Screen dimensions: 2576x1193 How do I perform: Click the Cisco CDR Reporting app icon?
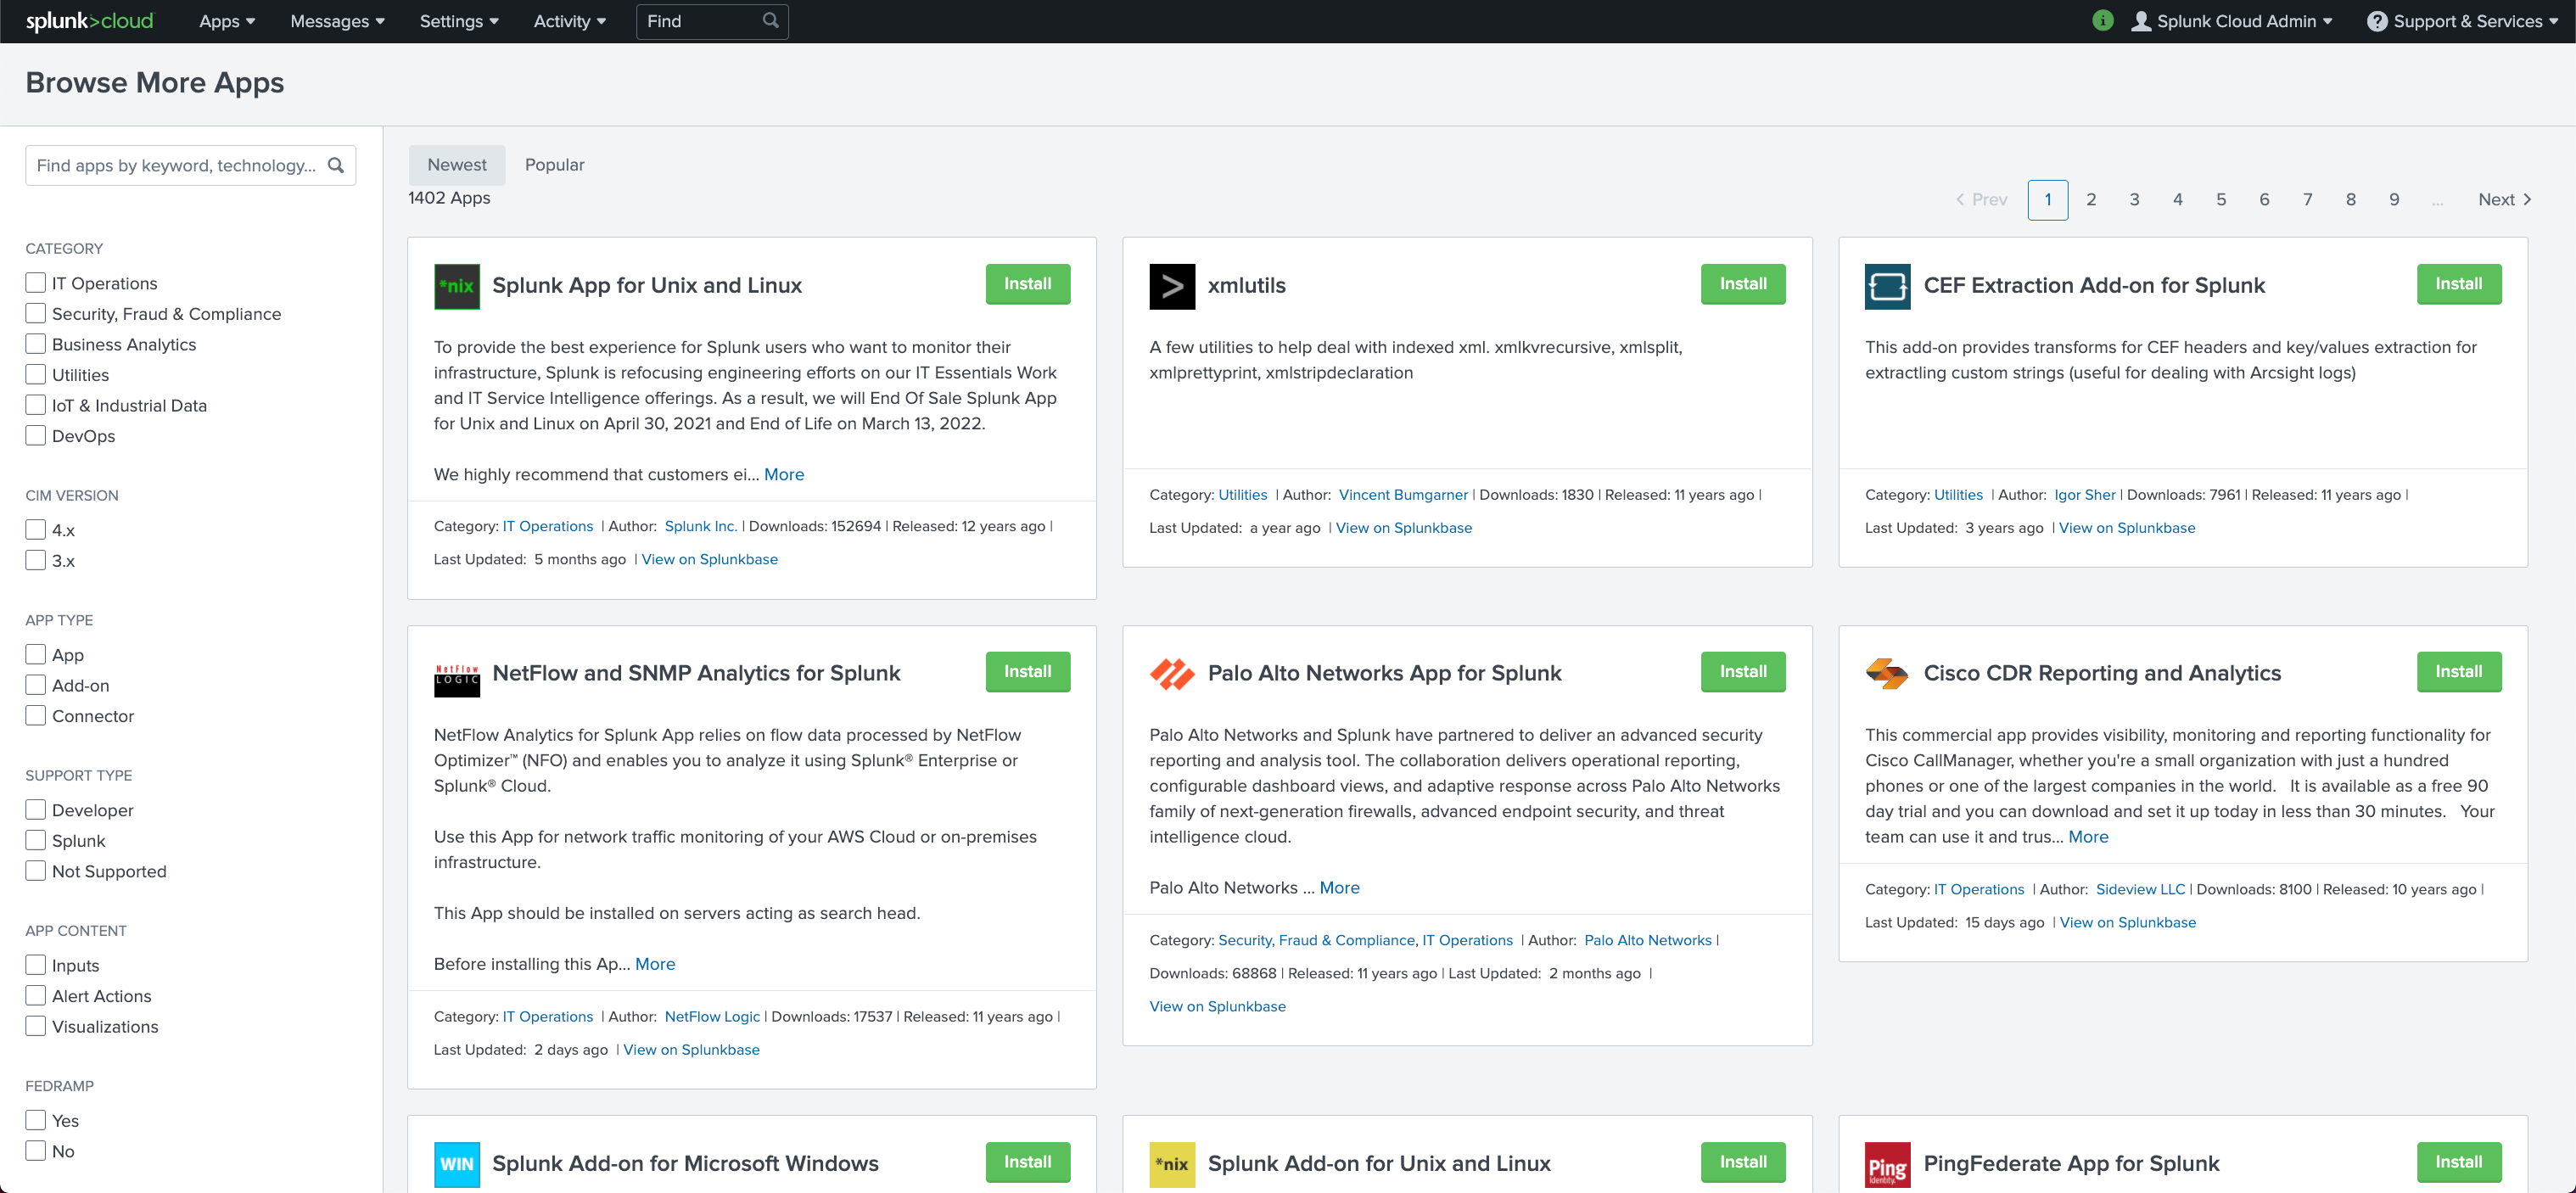click(x=1887, y=674)
